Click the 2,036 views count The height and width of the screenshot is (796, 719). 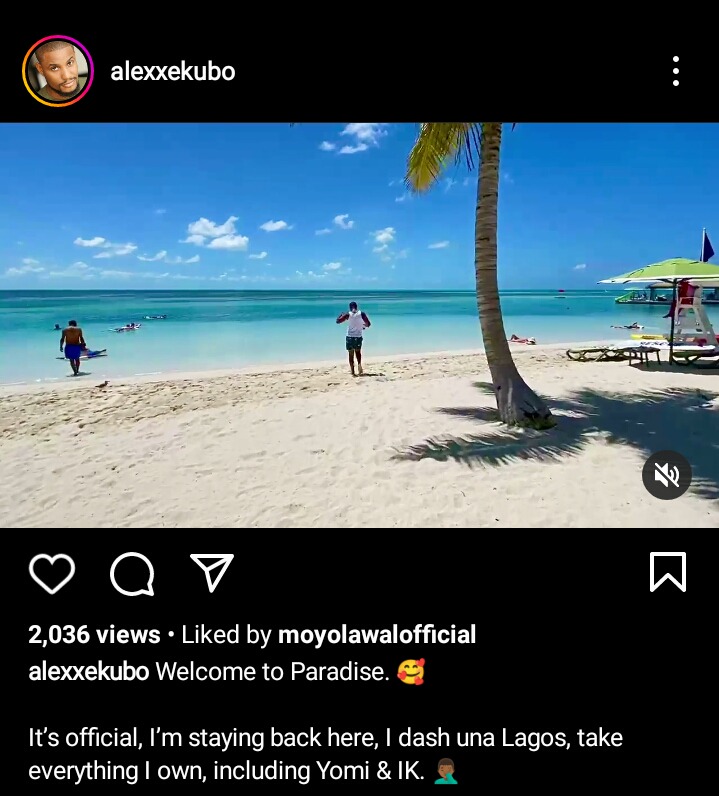94,635
